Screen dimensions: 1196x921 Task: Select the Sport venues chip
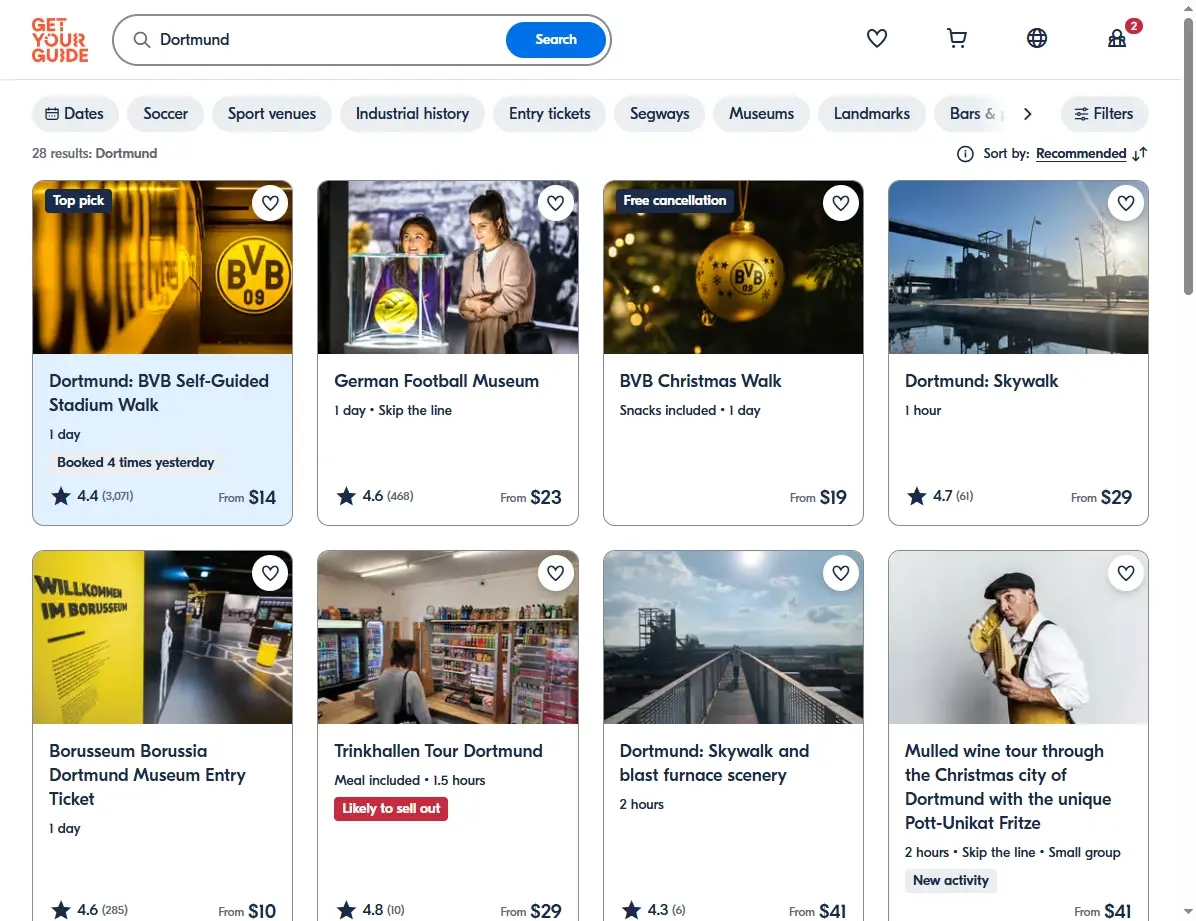tap(272, 114)
